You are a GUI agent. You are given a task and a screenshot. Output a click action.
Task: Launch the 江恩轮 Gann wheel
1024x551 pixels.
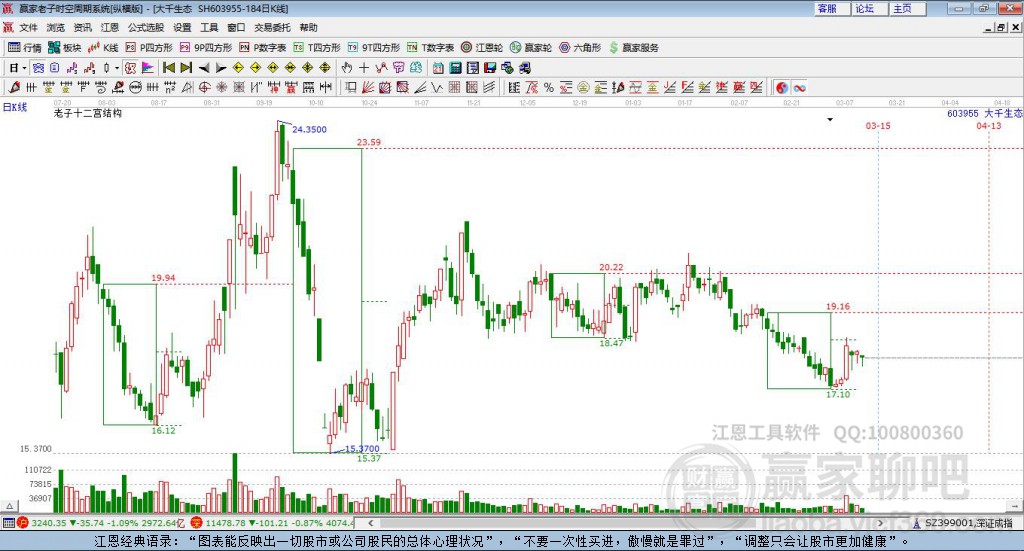[x=482, y=48]
